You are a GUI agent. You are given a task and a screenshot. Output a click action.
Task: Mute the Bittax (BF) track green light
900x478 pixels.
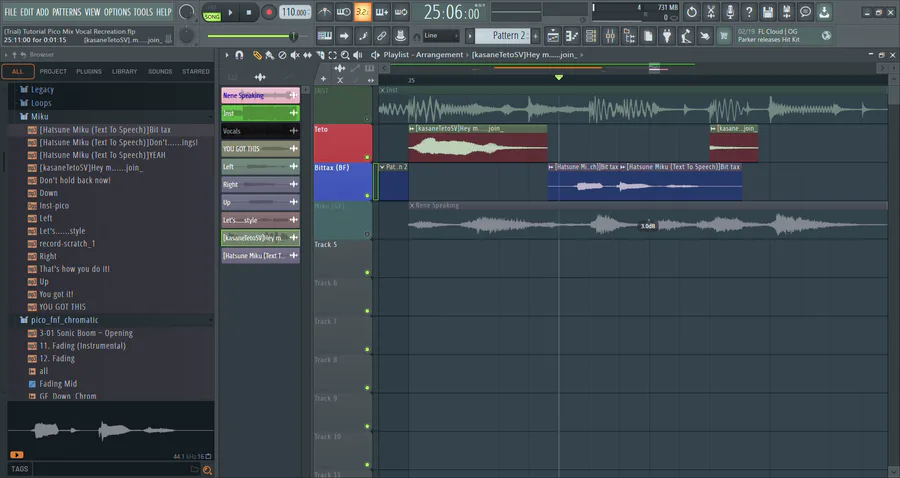[367, 195]
